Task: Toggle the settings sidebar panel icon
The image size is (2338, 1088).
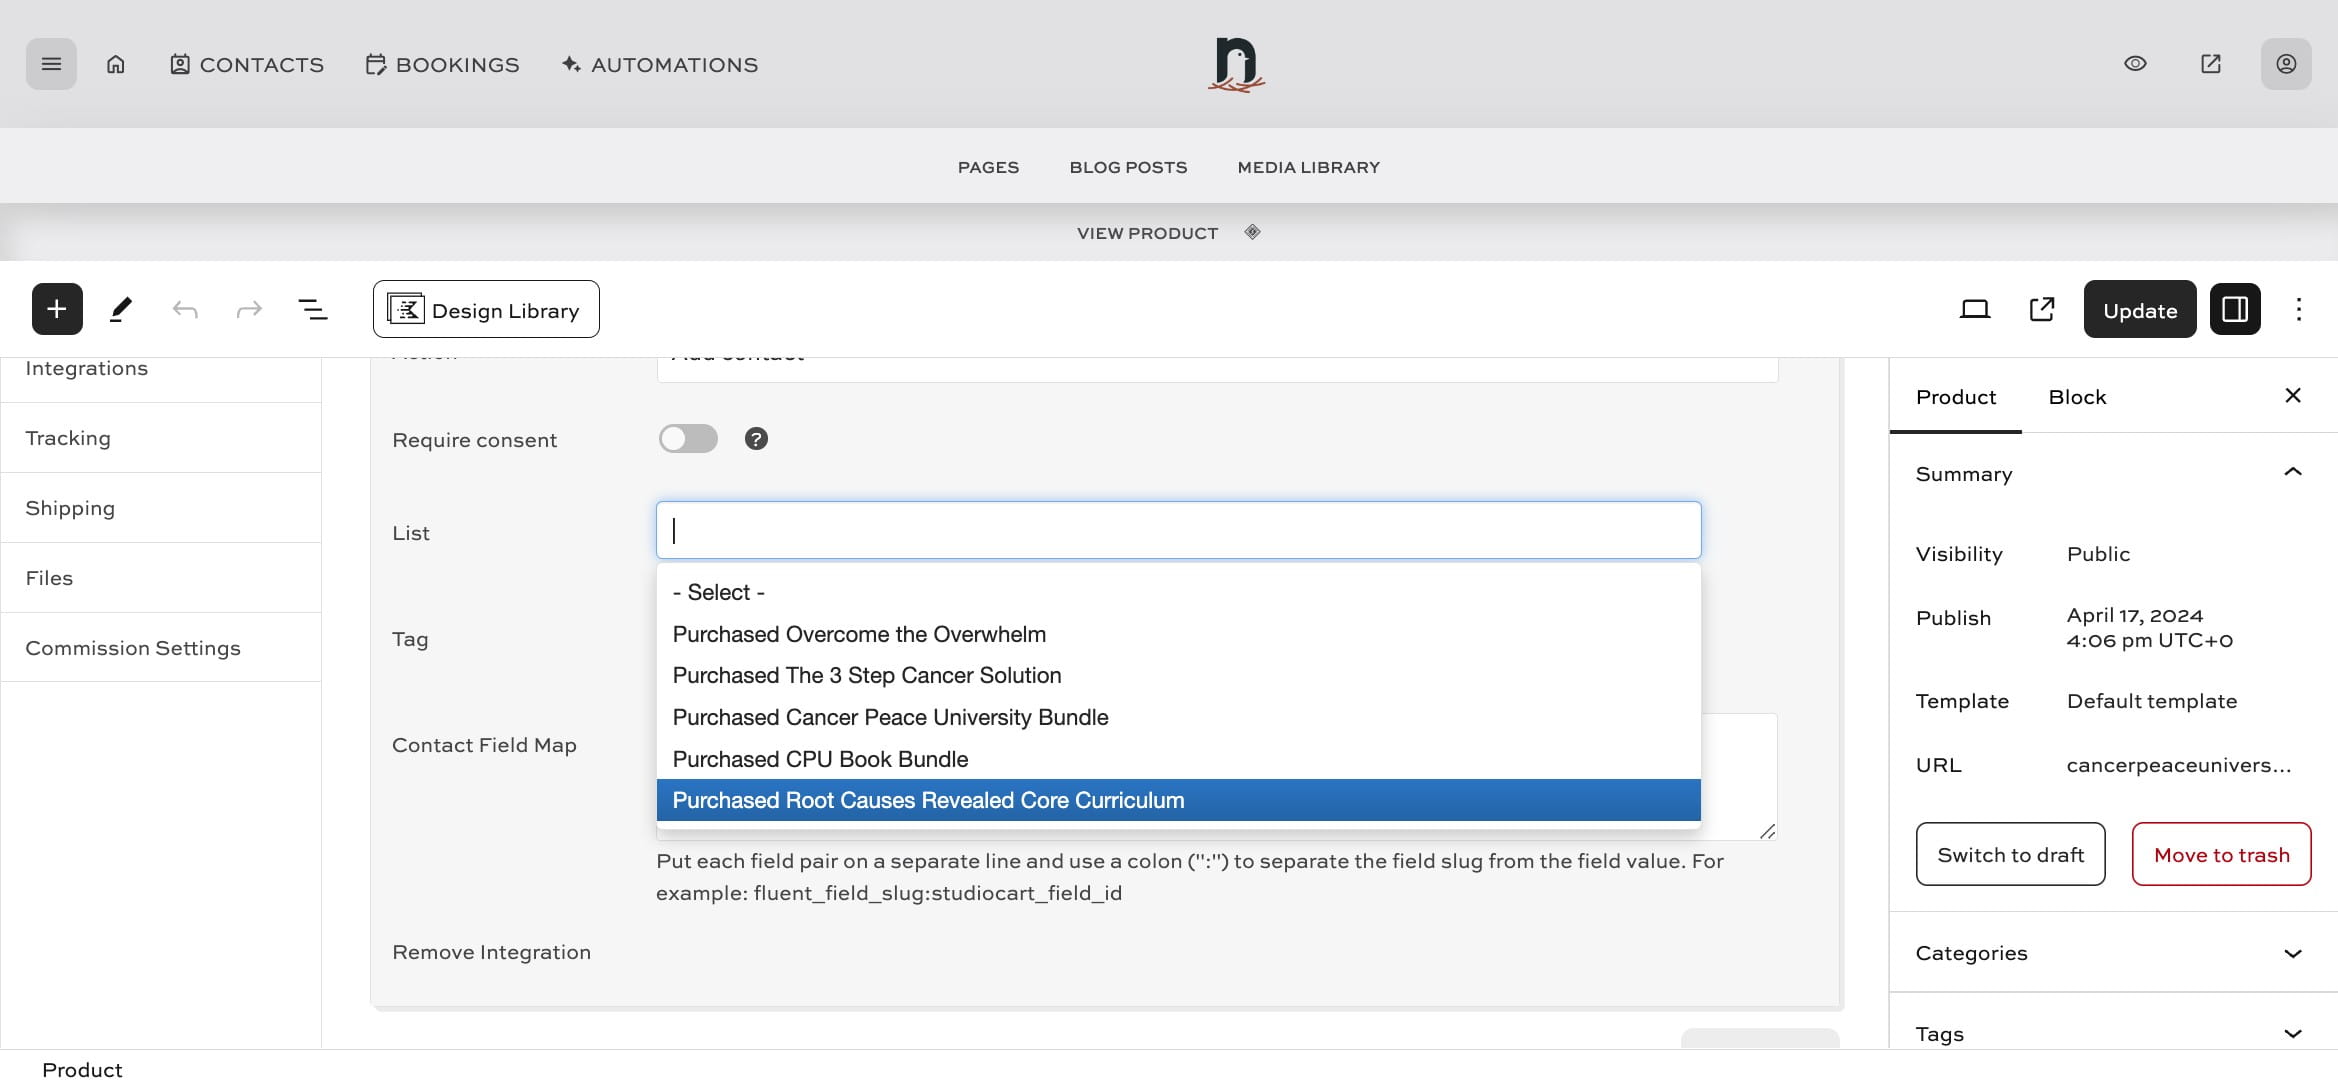Action: pos(2235,309)
